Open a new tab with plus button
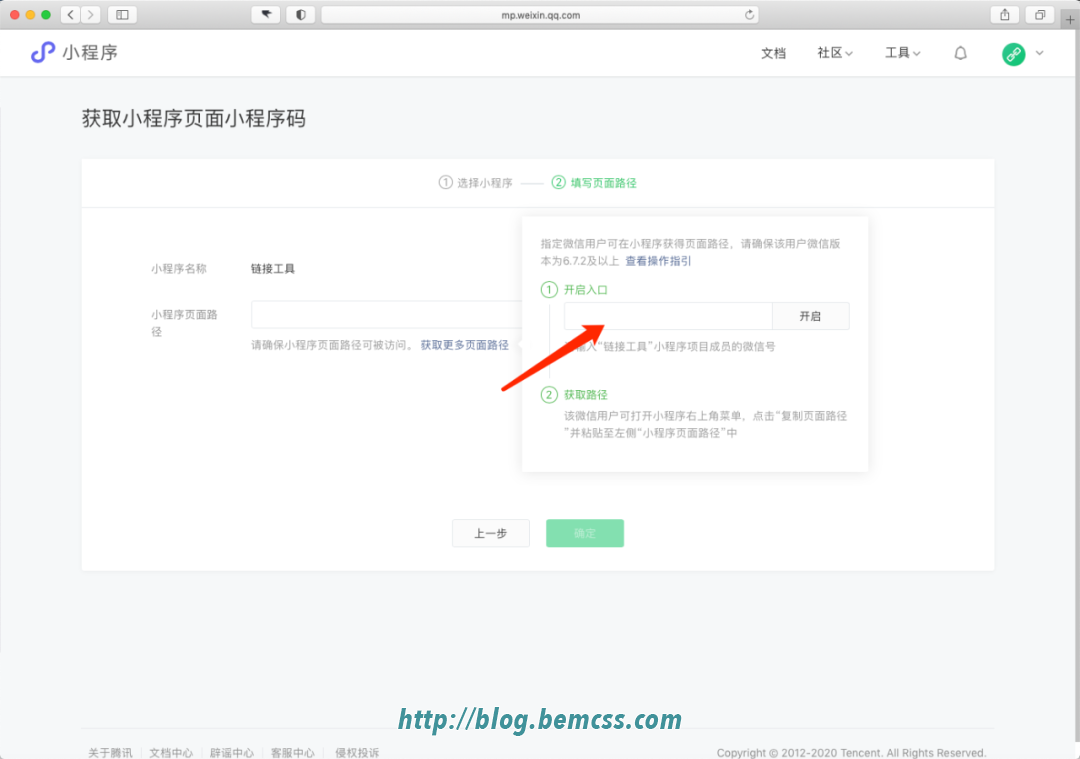The height and width of the screenshot is (759, 1080). 1070,18
